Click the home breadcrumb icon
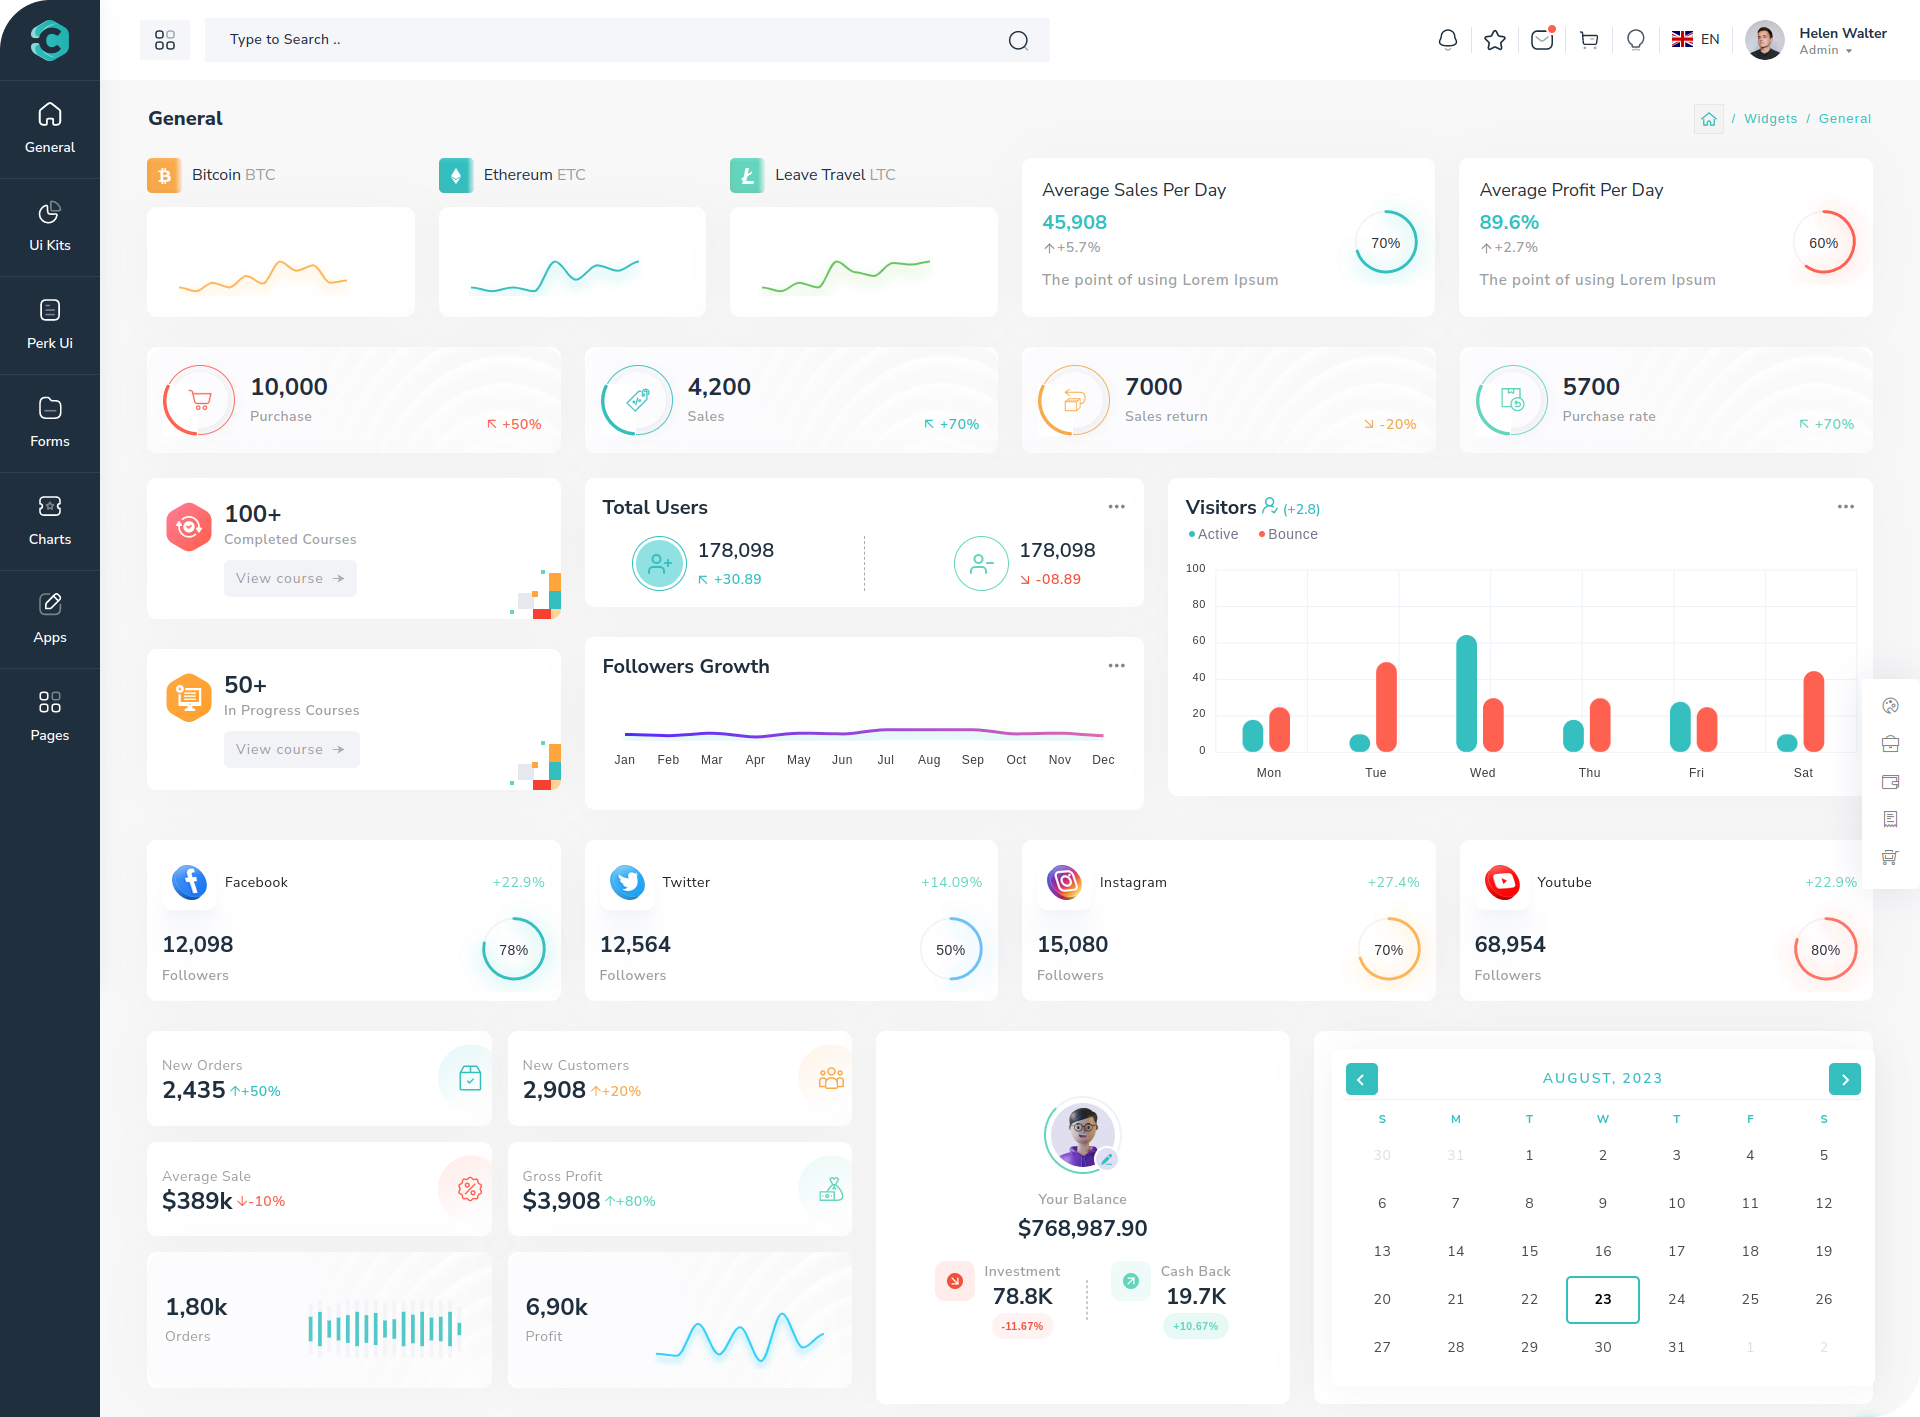 [x=1708, y=119]
